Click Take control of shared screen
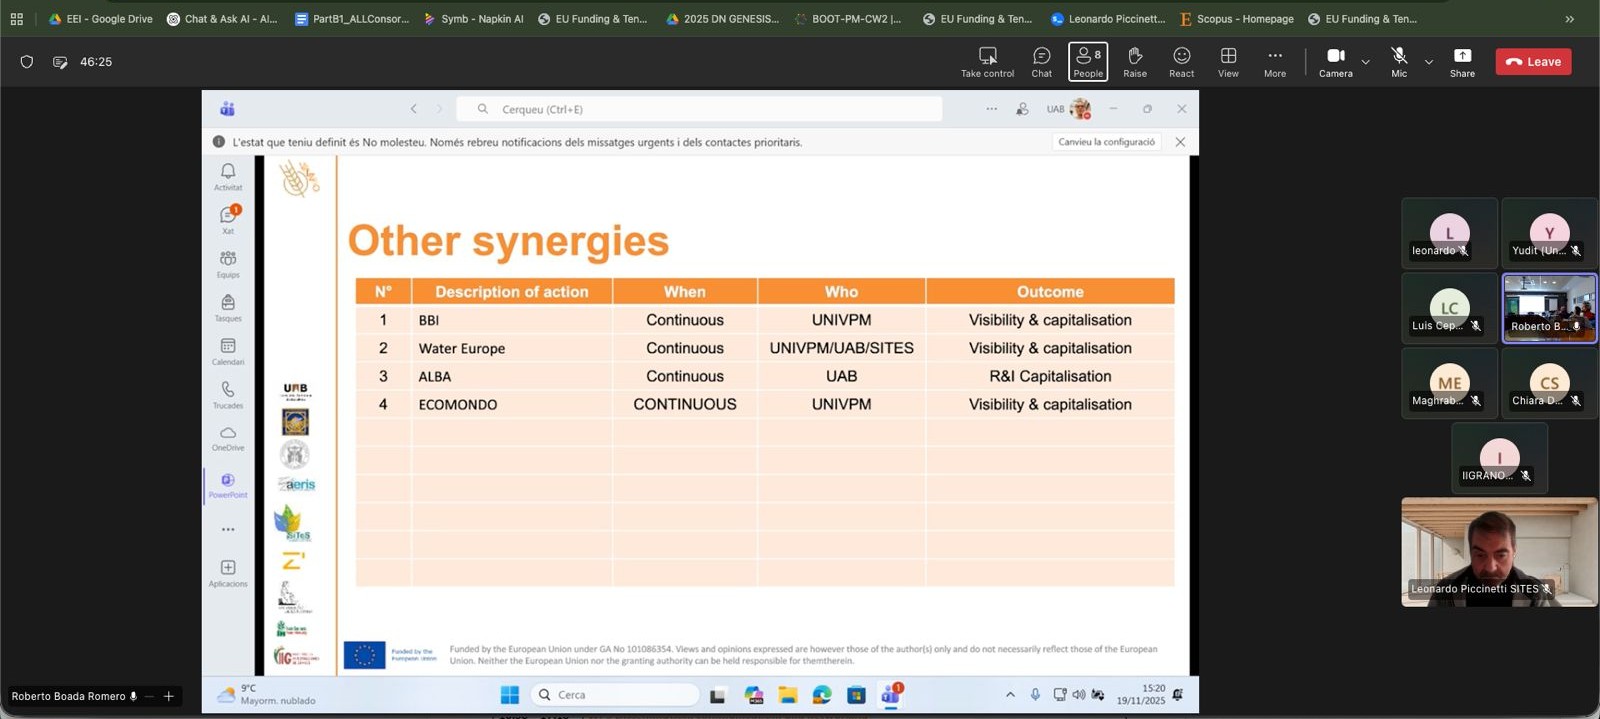The width and height of the screenshot is (1600, 719). click(987, 61)
